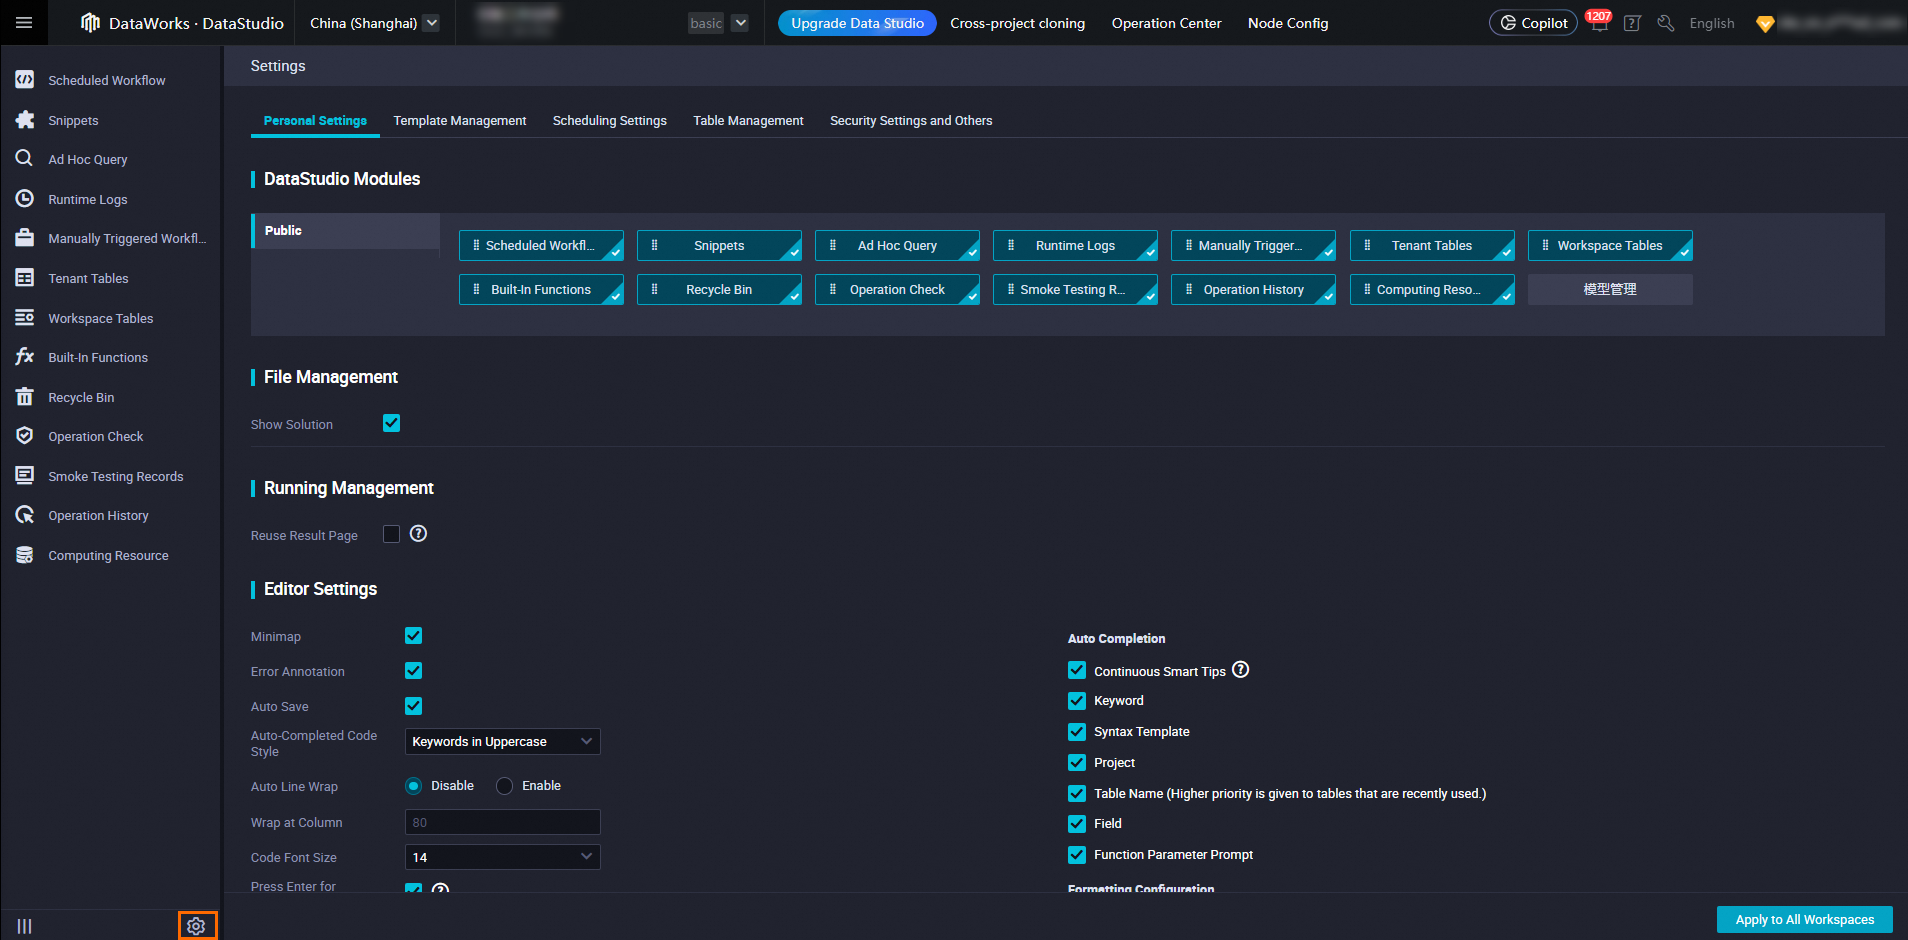Switch to Scheduling Settings tab
The width and height of the screenshot is (1908, 940).
point(610,120)
